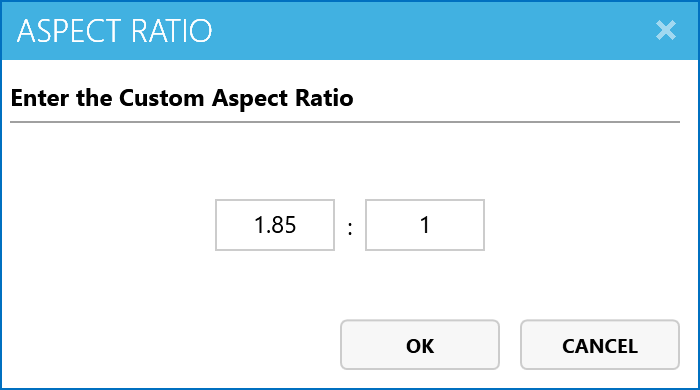Screen dimensions: 700x390
Task: Place cursor in the 1.85 text box
Action: click(x=275, y=225)
